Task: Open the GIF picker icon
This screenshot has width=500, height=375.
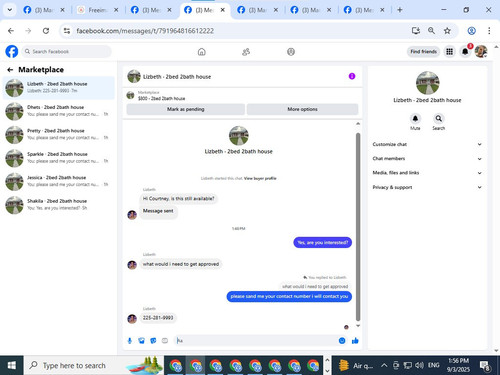Action: (x=165, y=341)
